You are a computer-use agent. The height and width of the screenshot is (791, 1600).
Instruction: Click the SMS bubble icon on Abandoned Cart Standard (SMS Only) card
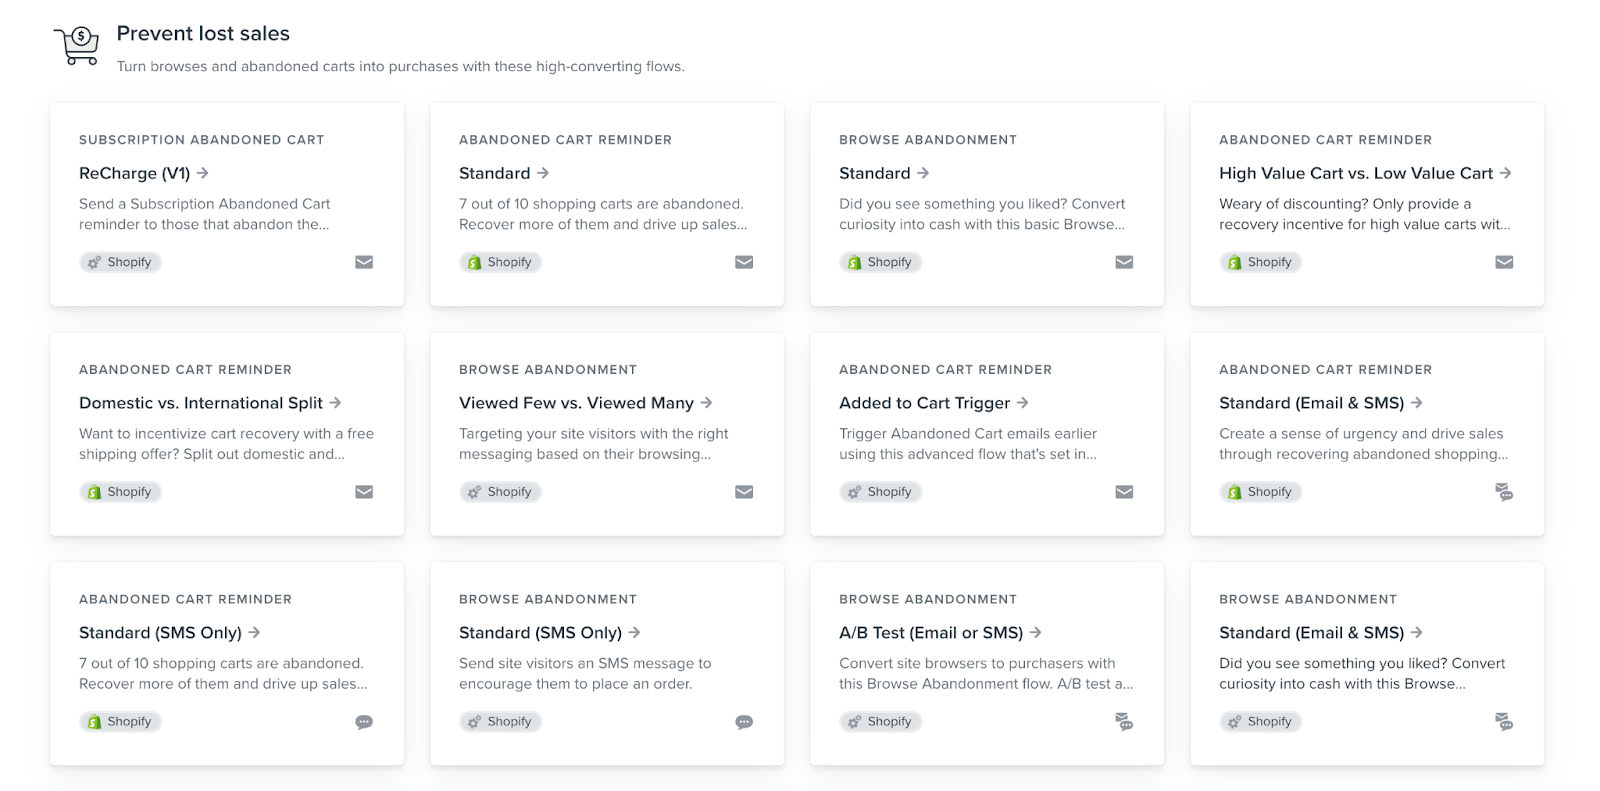pyautogui.click(x=364, y=722)
